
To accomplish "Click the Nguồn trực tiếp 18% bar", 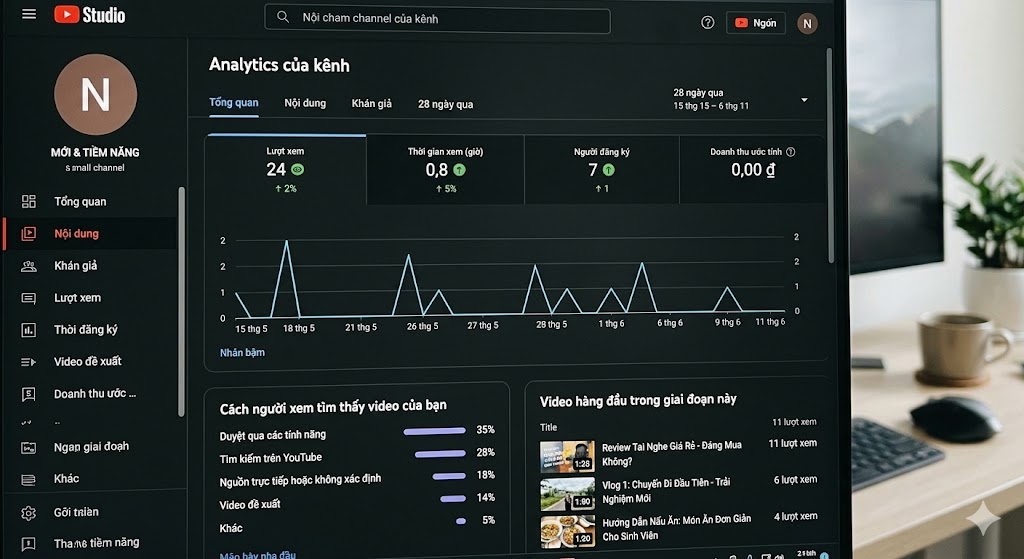I will coord(449,476).
